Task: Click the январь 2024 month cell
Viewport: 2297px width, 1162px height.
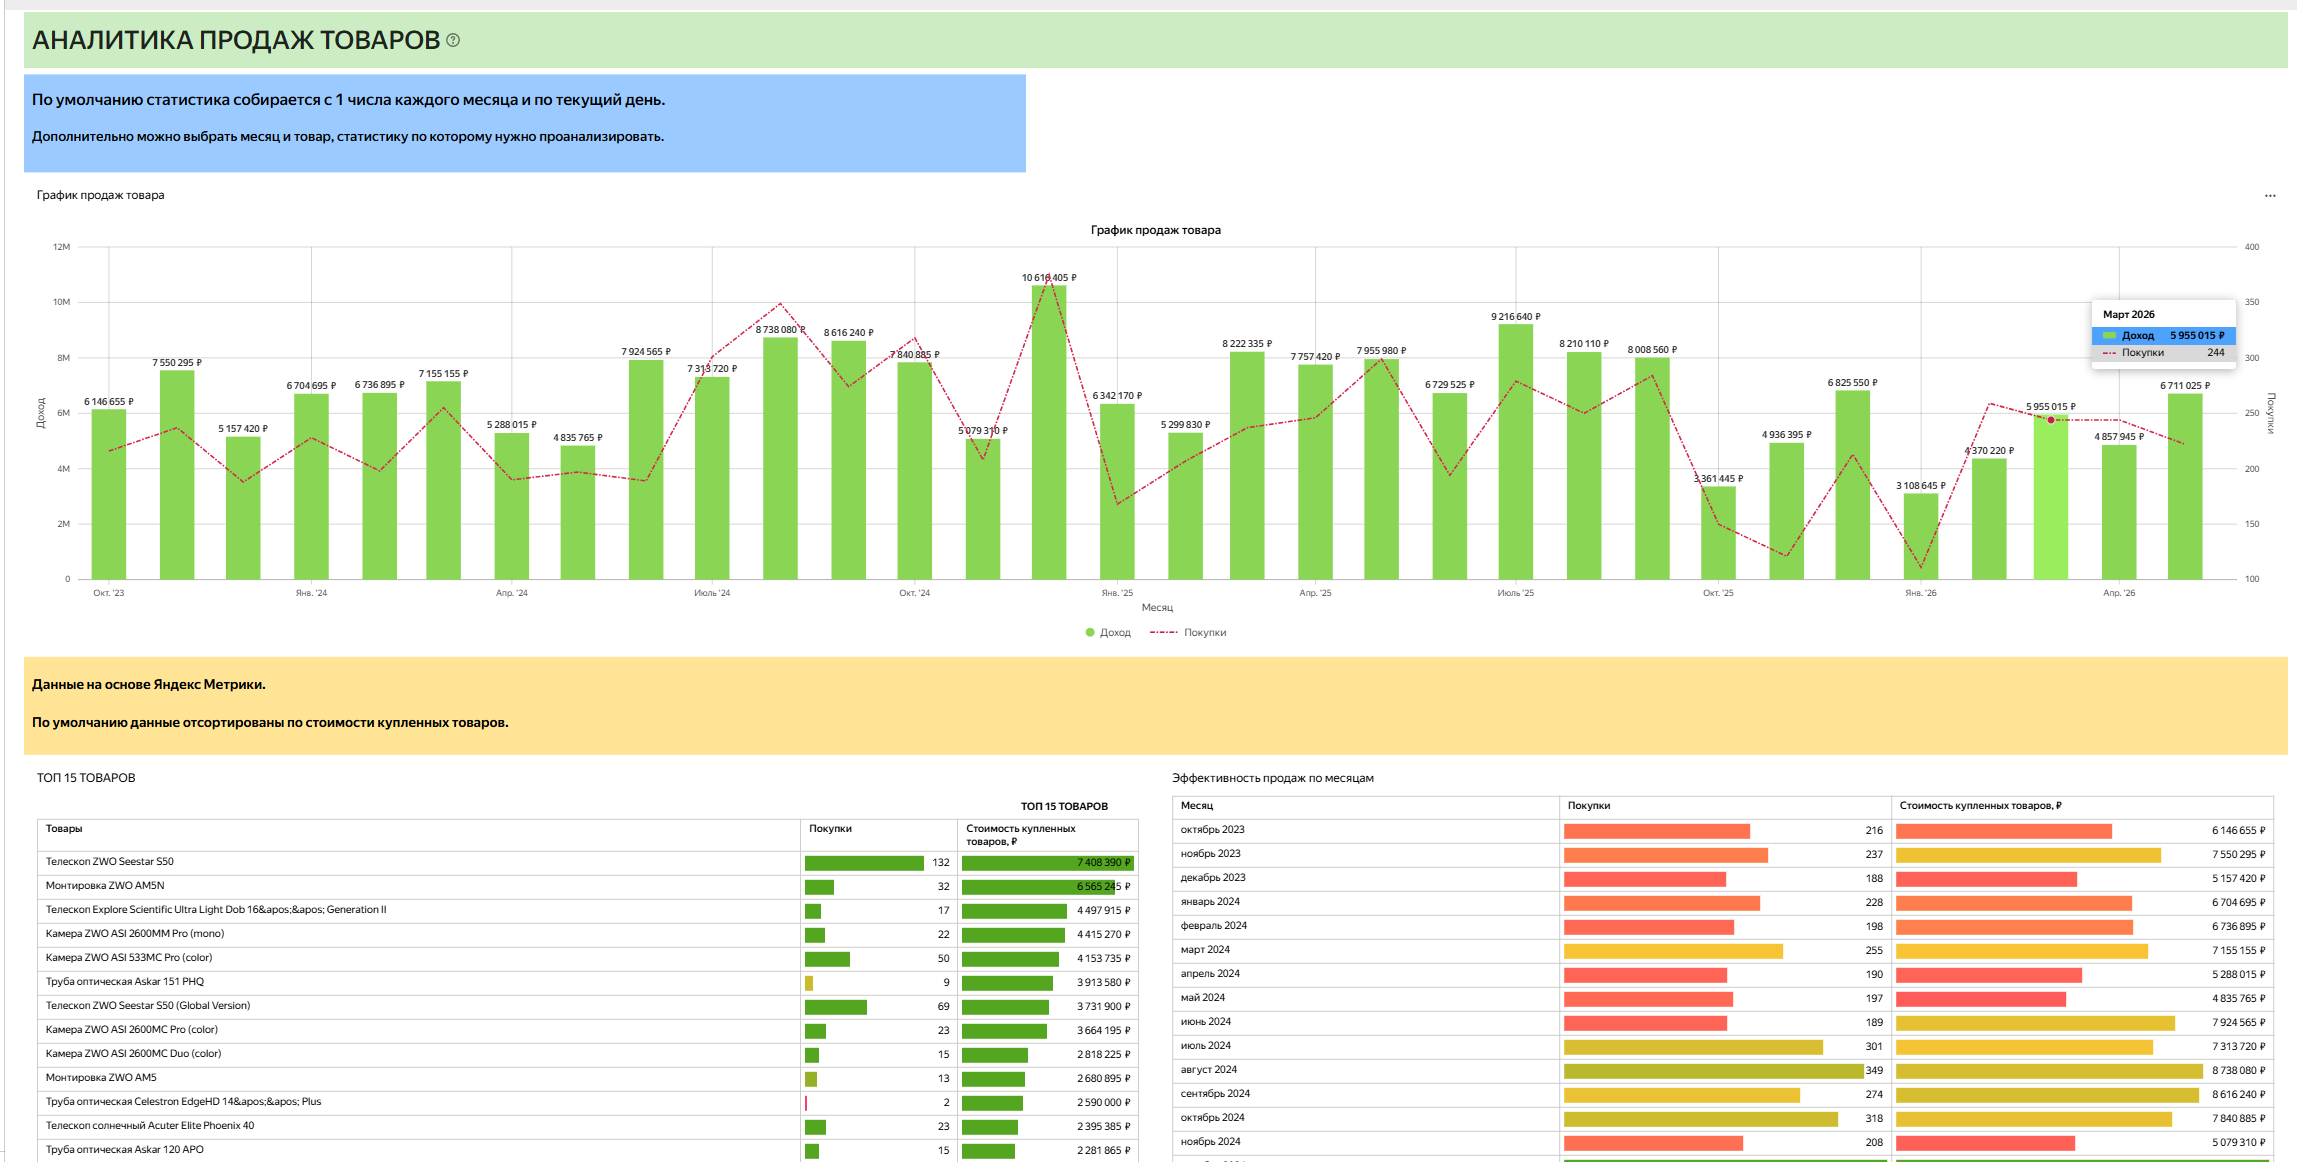Action: (1365, 902)
